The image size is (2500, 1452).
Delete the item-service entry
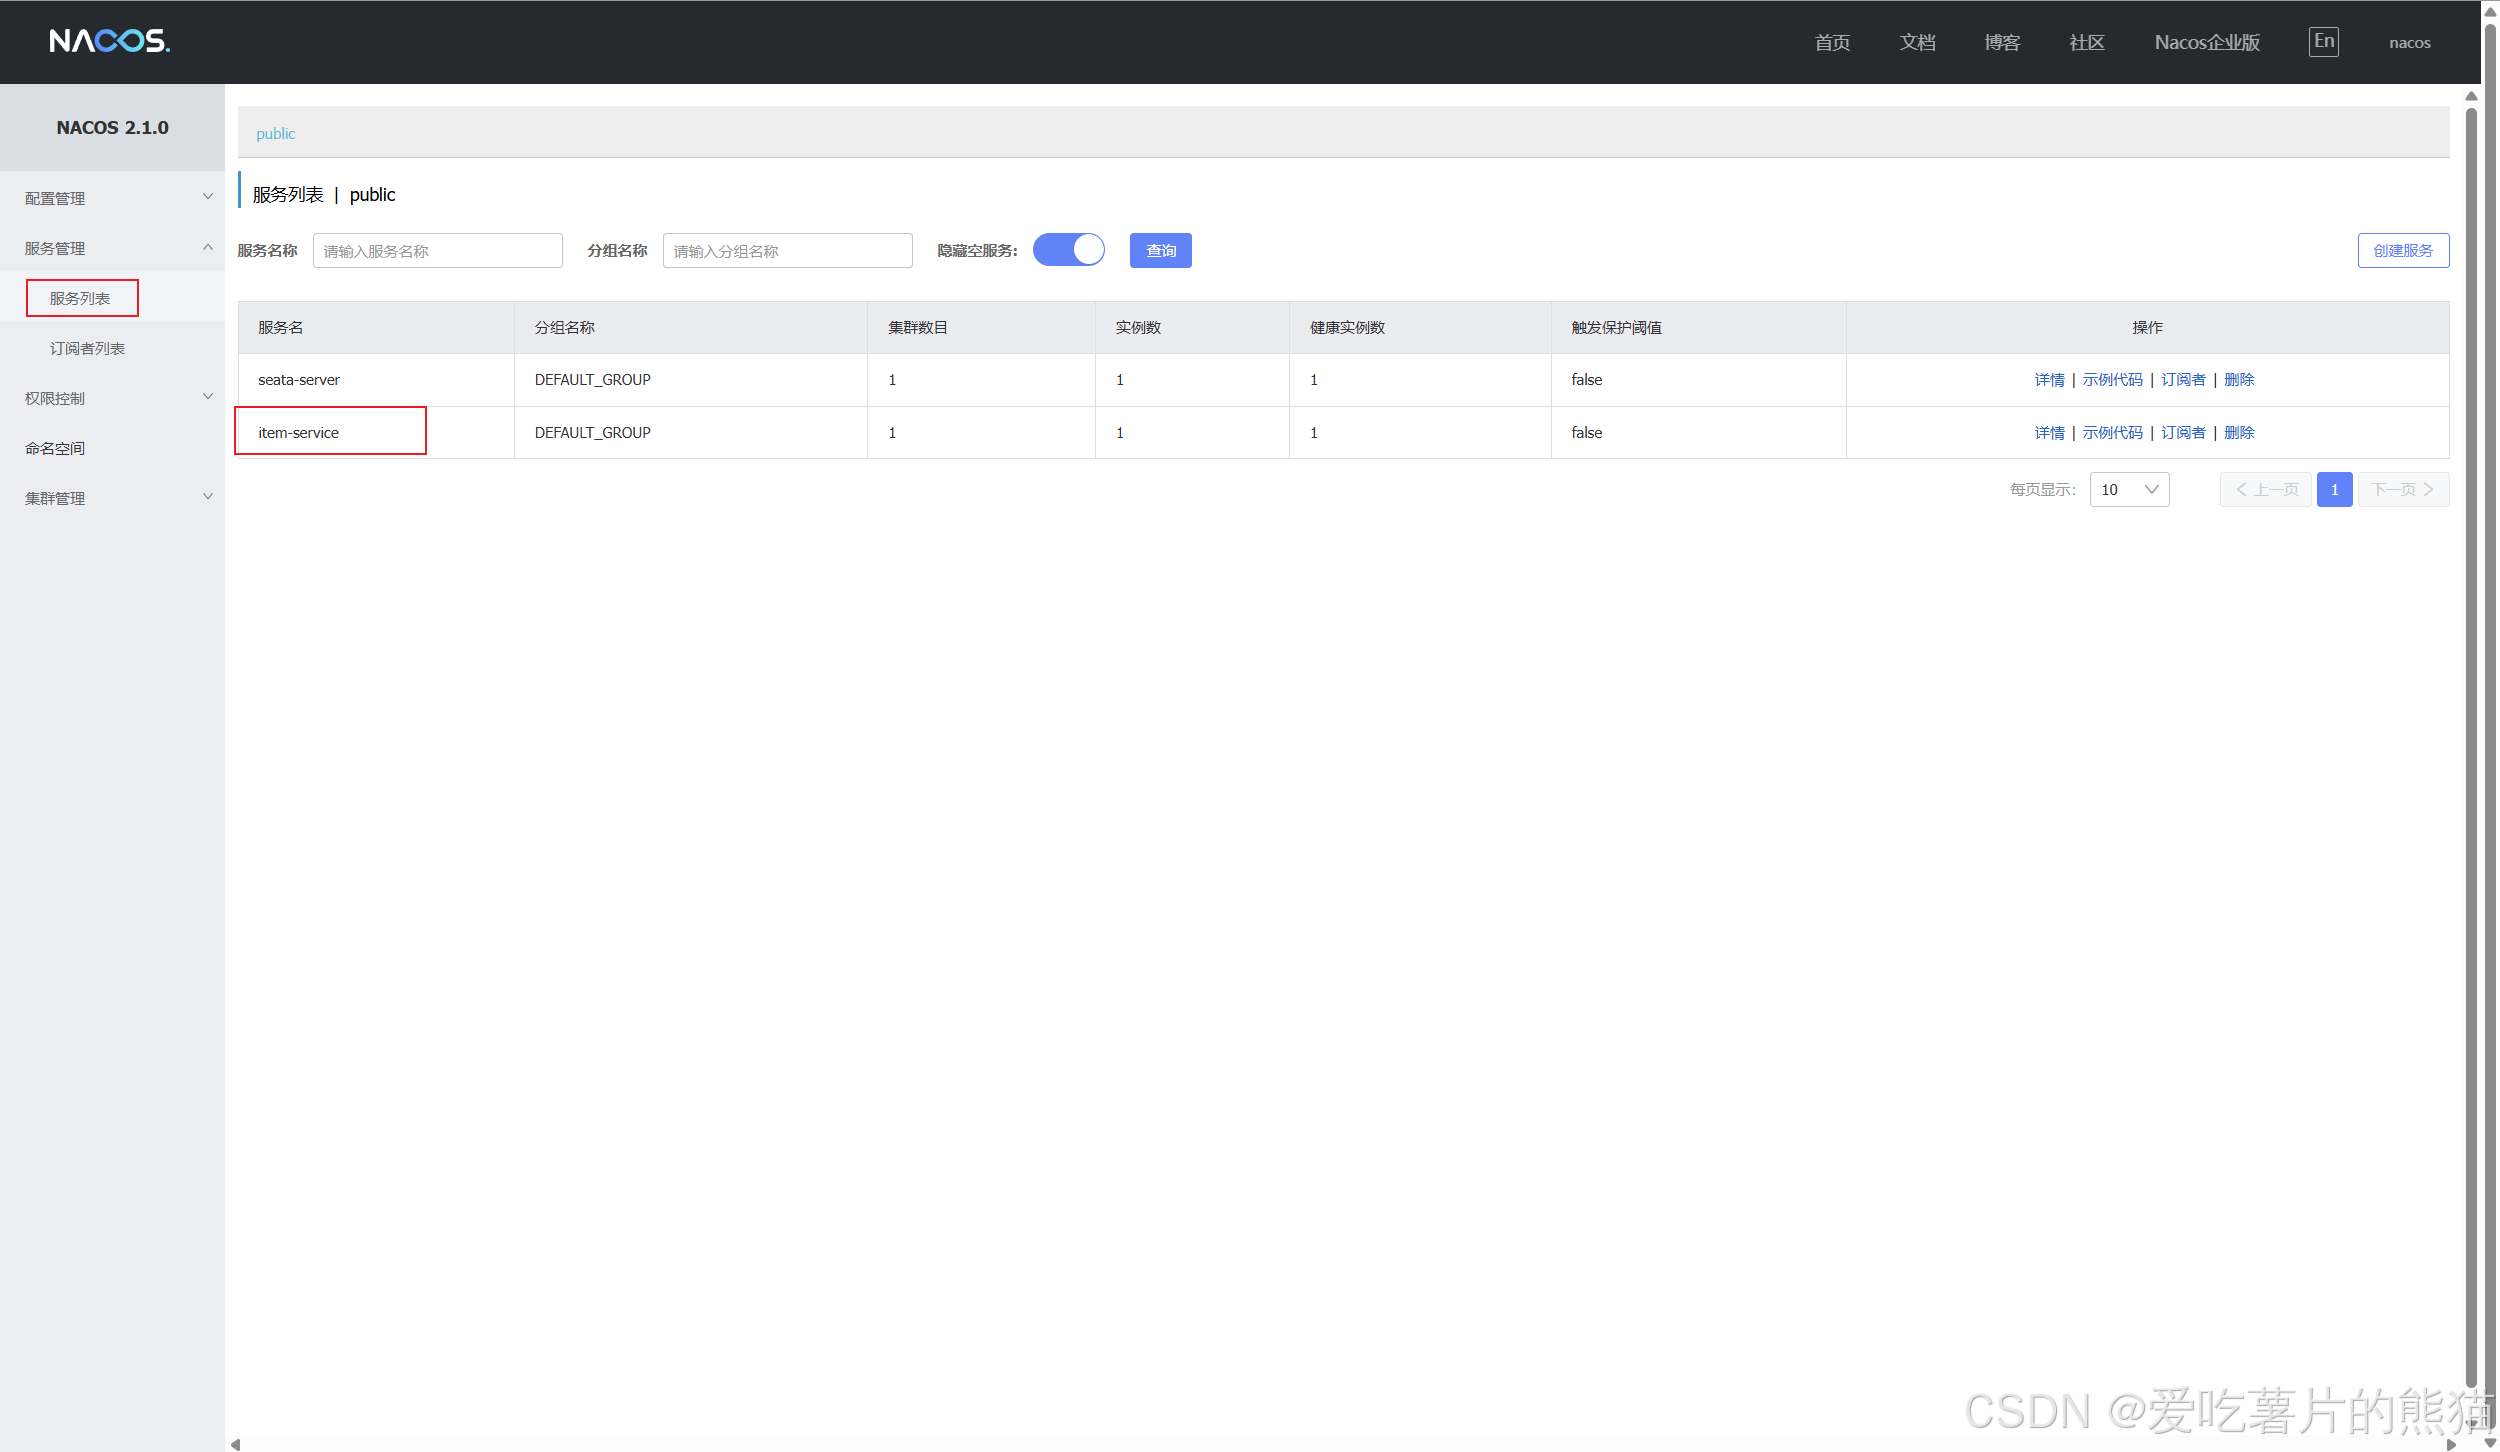point(2238,433)
